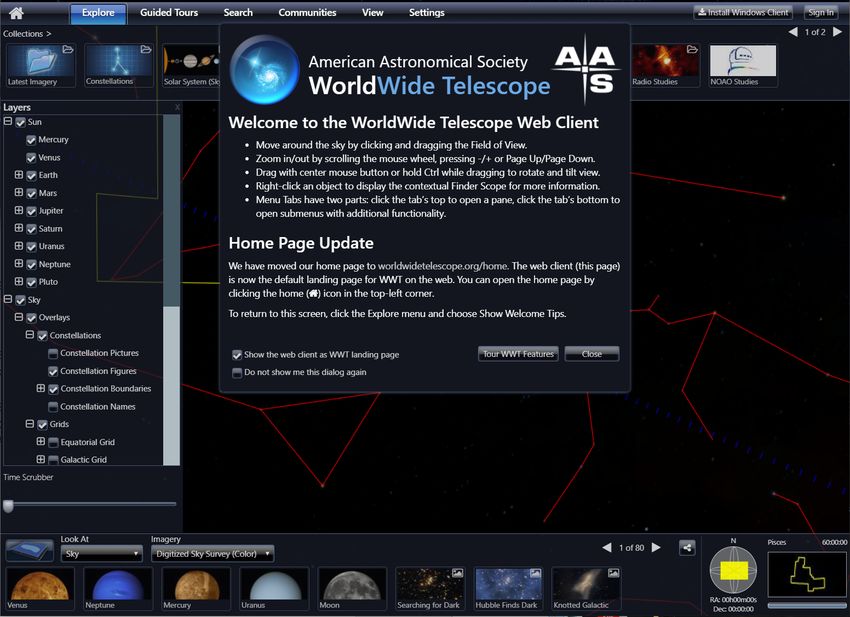Select the Mercury planet thumbnail

click(x=196, y=589)
